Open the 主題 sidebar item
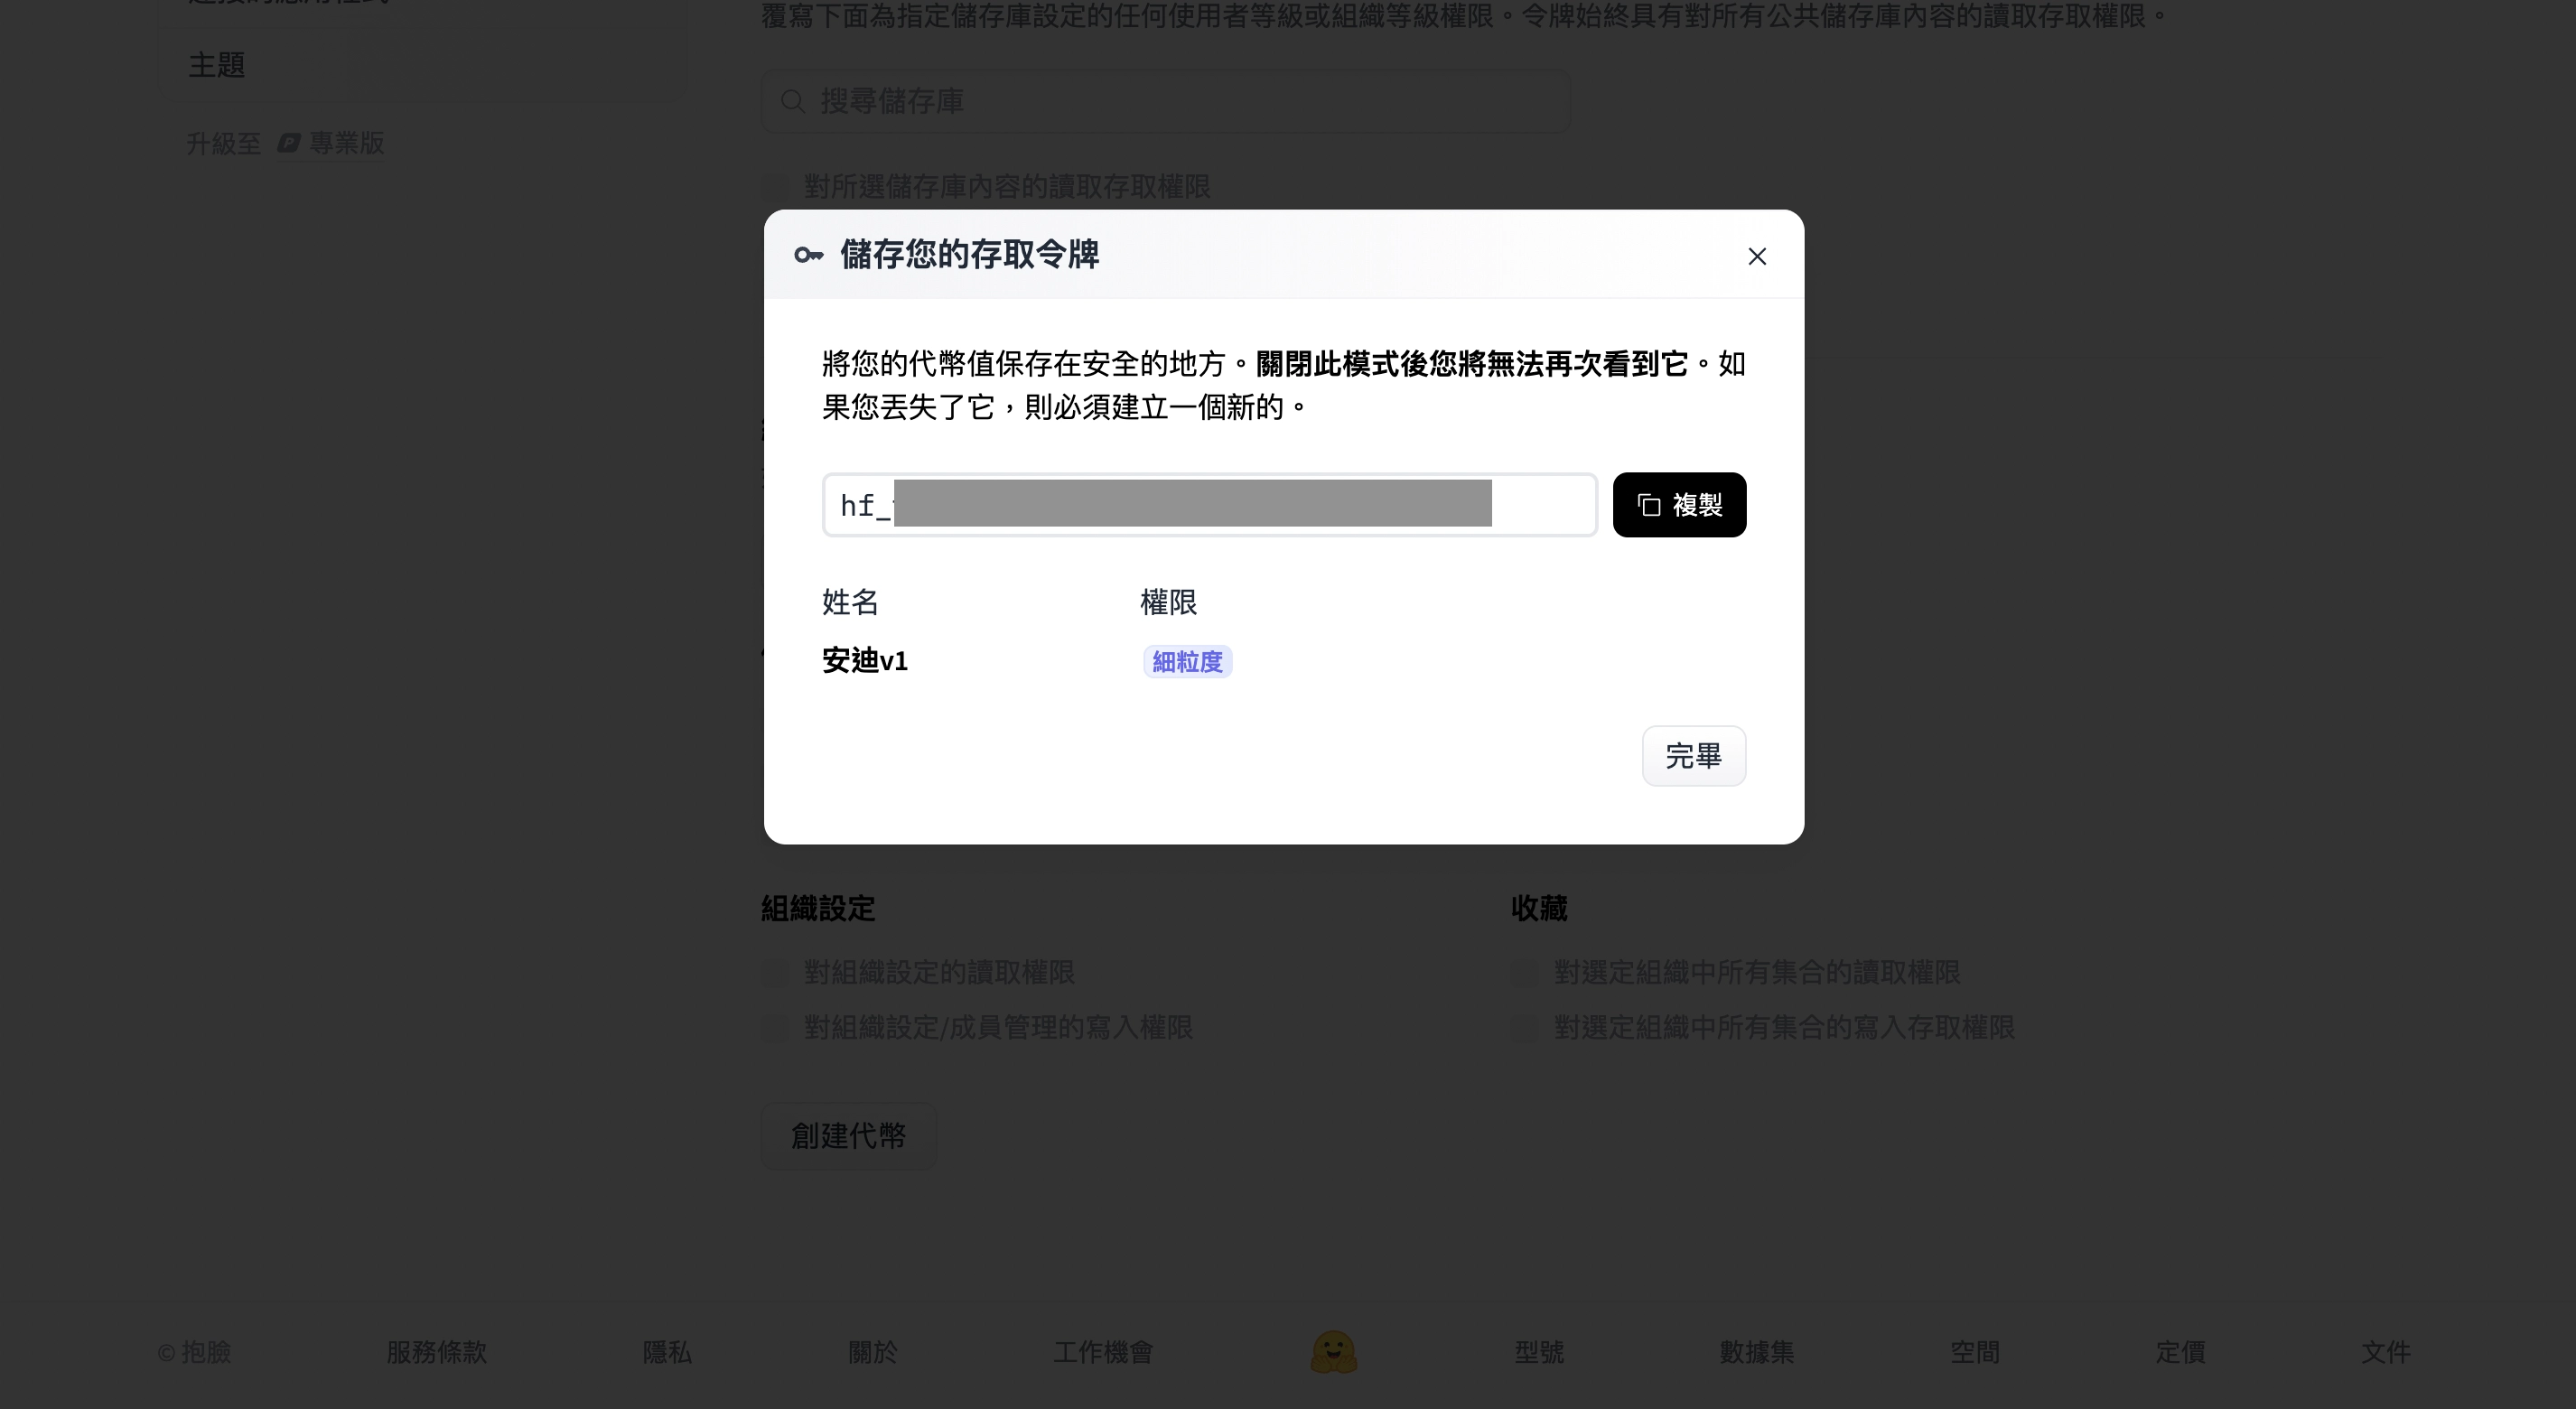The image size is (2576, 1409). click(x=217, y=65)
